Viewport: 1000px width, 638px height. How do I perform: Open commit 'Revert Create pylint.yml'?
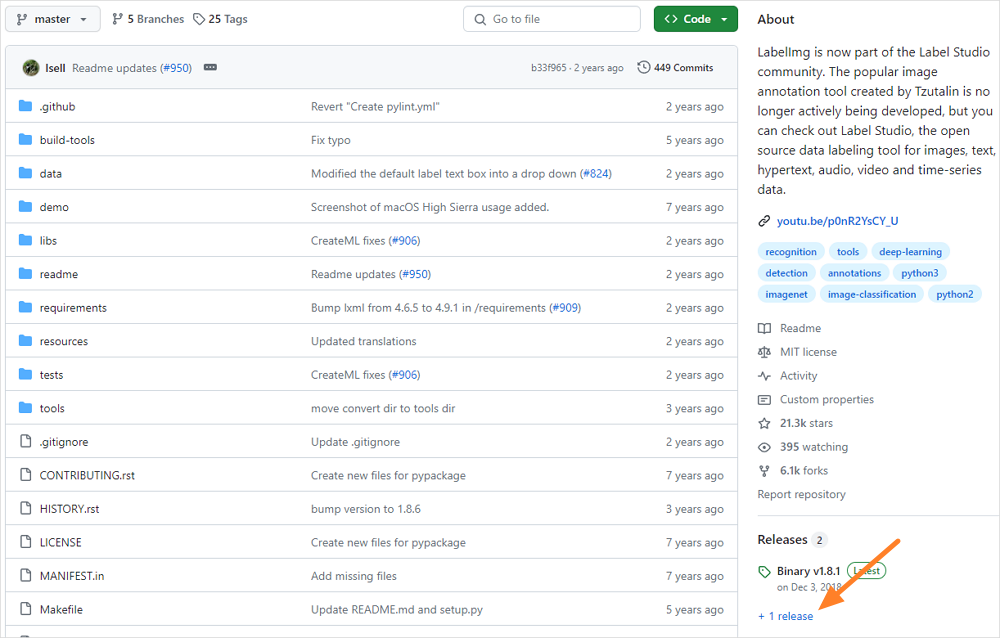(375, 107)
